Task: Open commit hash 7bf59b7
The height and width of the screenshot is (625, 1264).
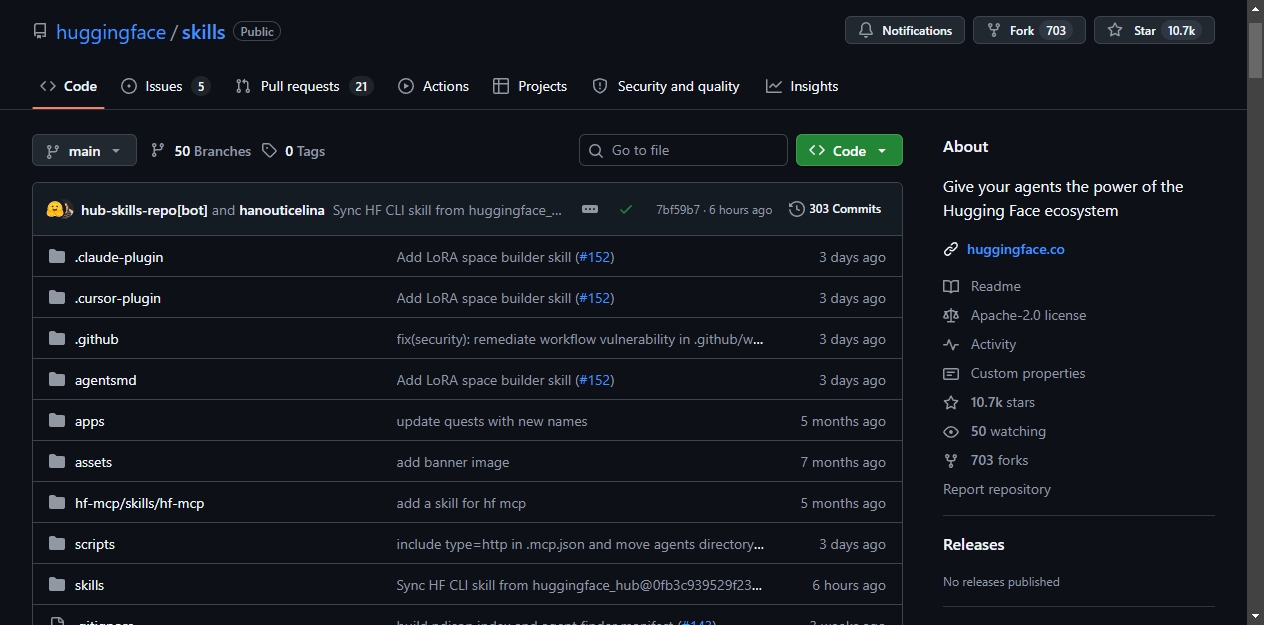Action: click(x=678, y=210)
